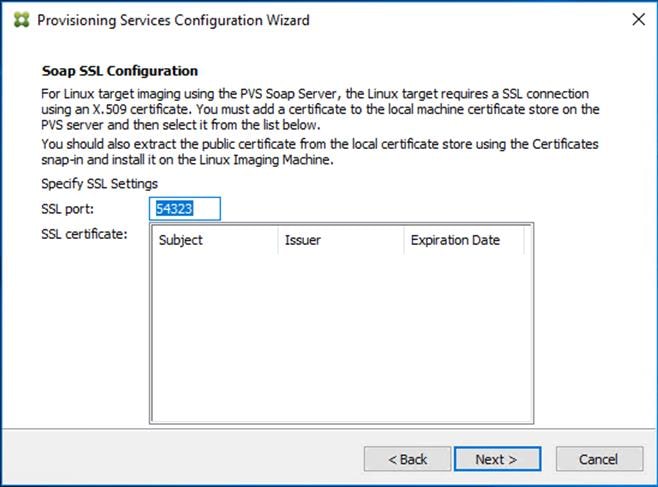The width and height of the screenshot is (658, 487).
Task: Click the 'Specify SSL Settings' text
Action: (99, 183)
